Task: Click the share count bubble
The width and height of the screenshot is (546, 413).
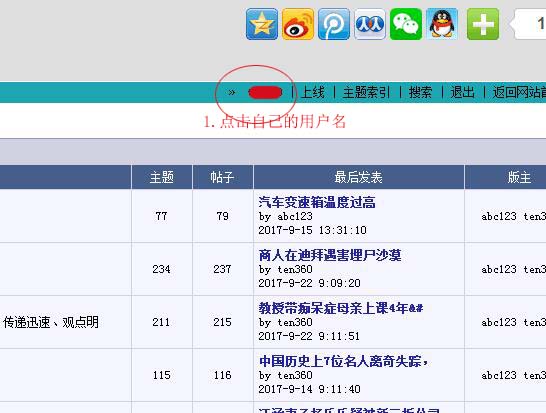Action: pyautogui.click(x=529, y=24)
